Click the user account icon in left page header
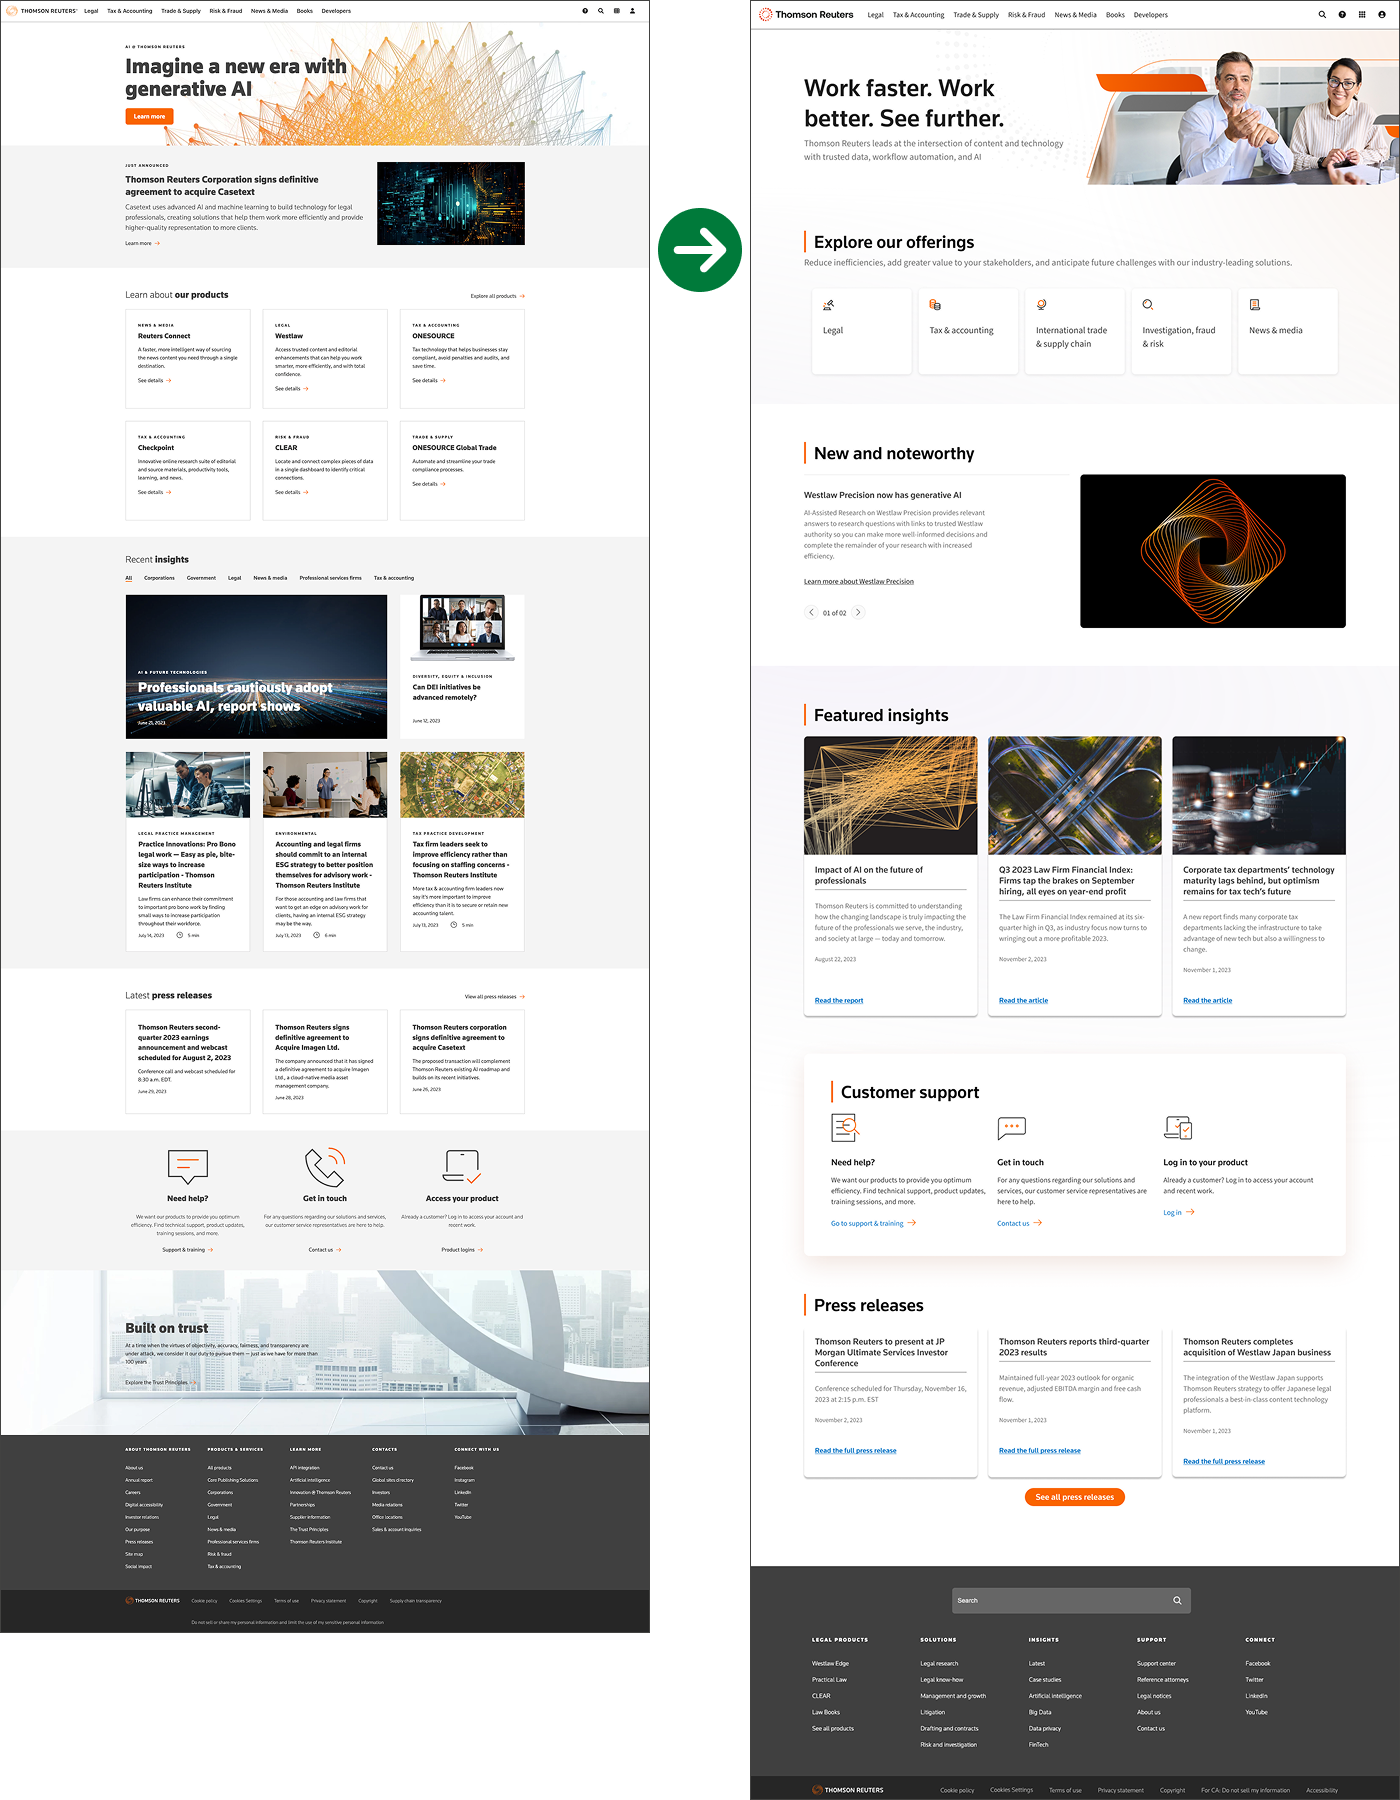The width and height of the screenshot is (1400, 1800). coord(632,11)
